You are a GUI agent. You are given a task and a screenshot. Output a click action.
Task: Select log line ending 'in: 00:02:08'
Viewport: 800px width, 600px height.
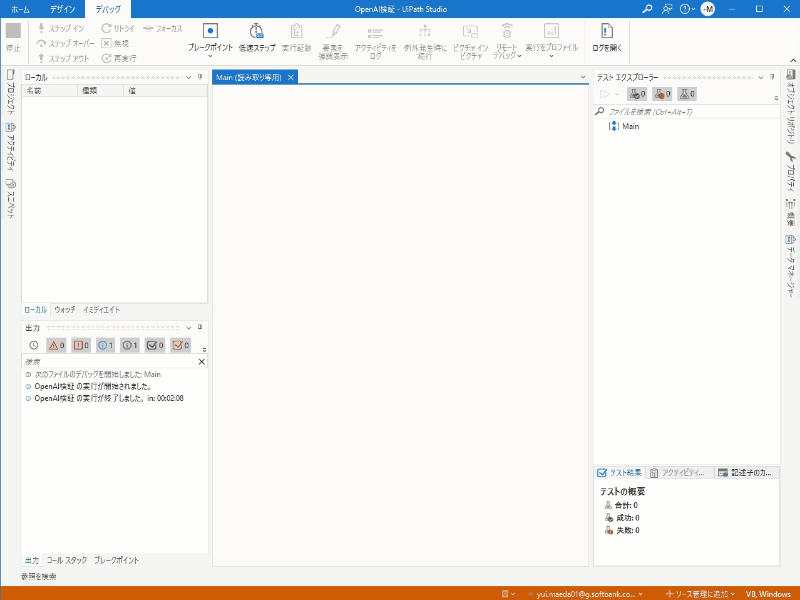(109, 398)
